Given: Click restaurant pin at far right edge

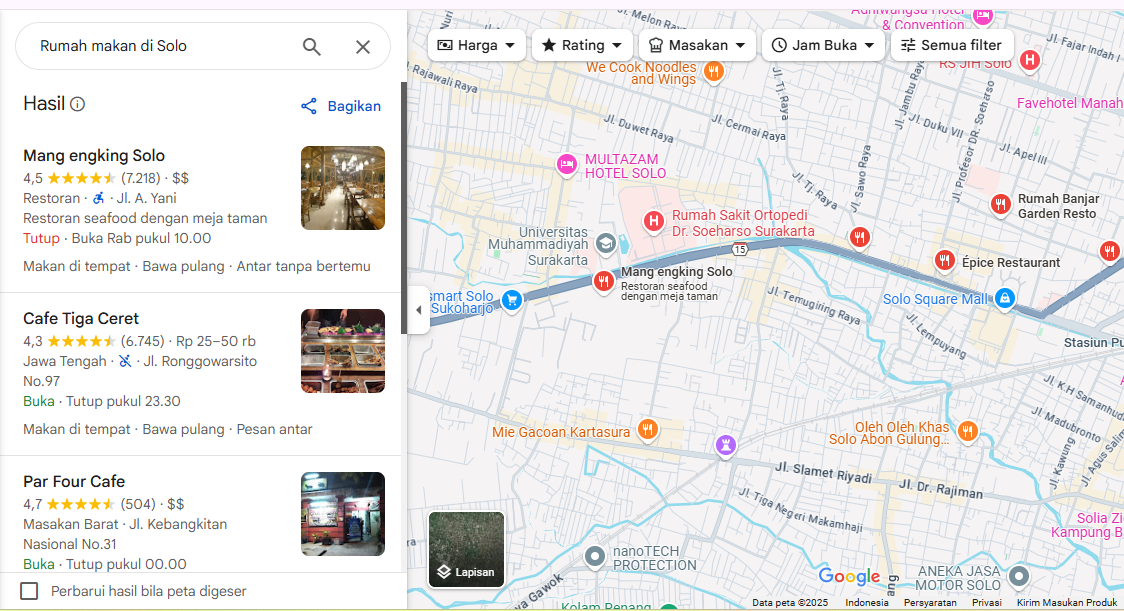Looking at the screenshot, I should 1110,251.
